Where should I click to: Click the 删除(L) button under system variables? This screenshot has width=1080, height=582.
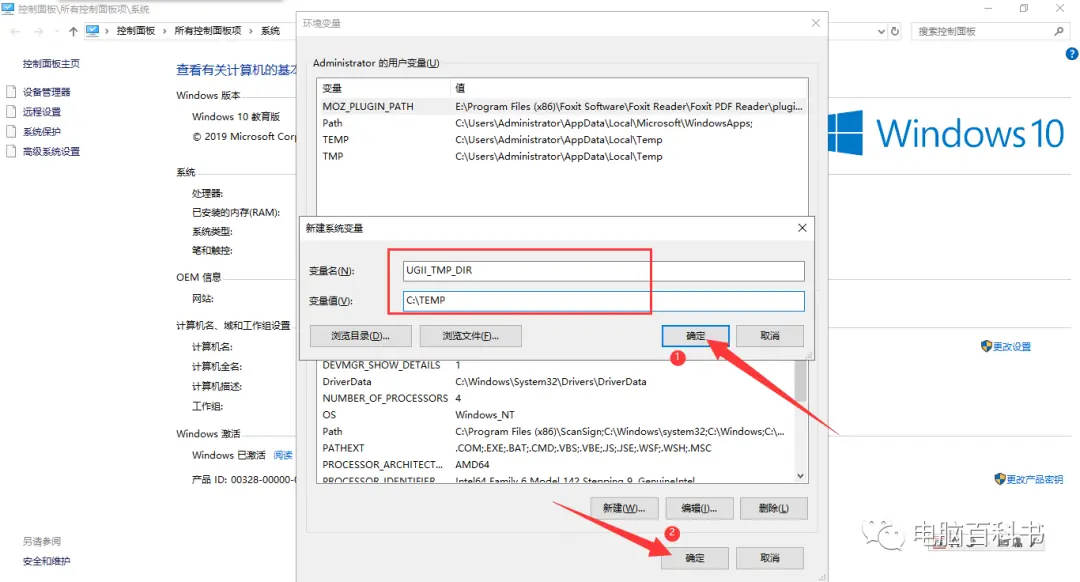773,508
